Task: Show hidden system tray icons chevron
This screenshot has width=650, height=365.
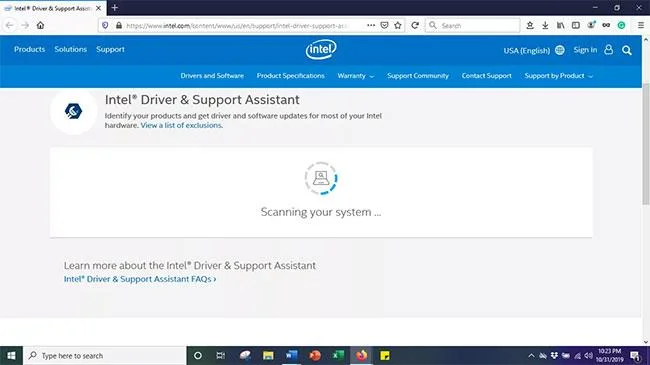Action: coord(531,356)
